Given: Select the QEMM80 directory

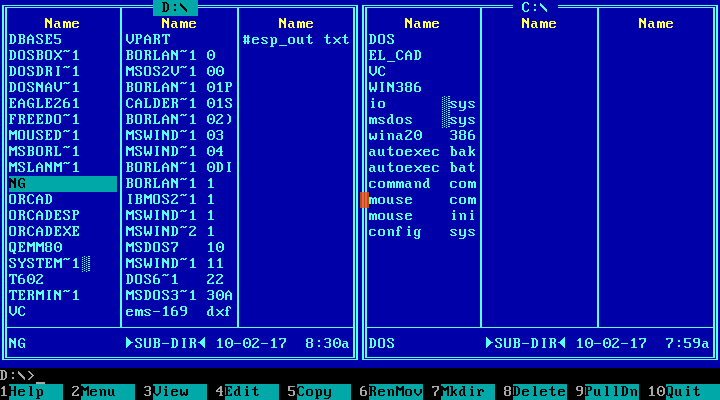Looking at the screenshot, I should coord(35,248).
